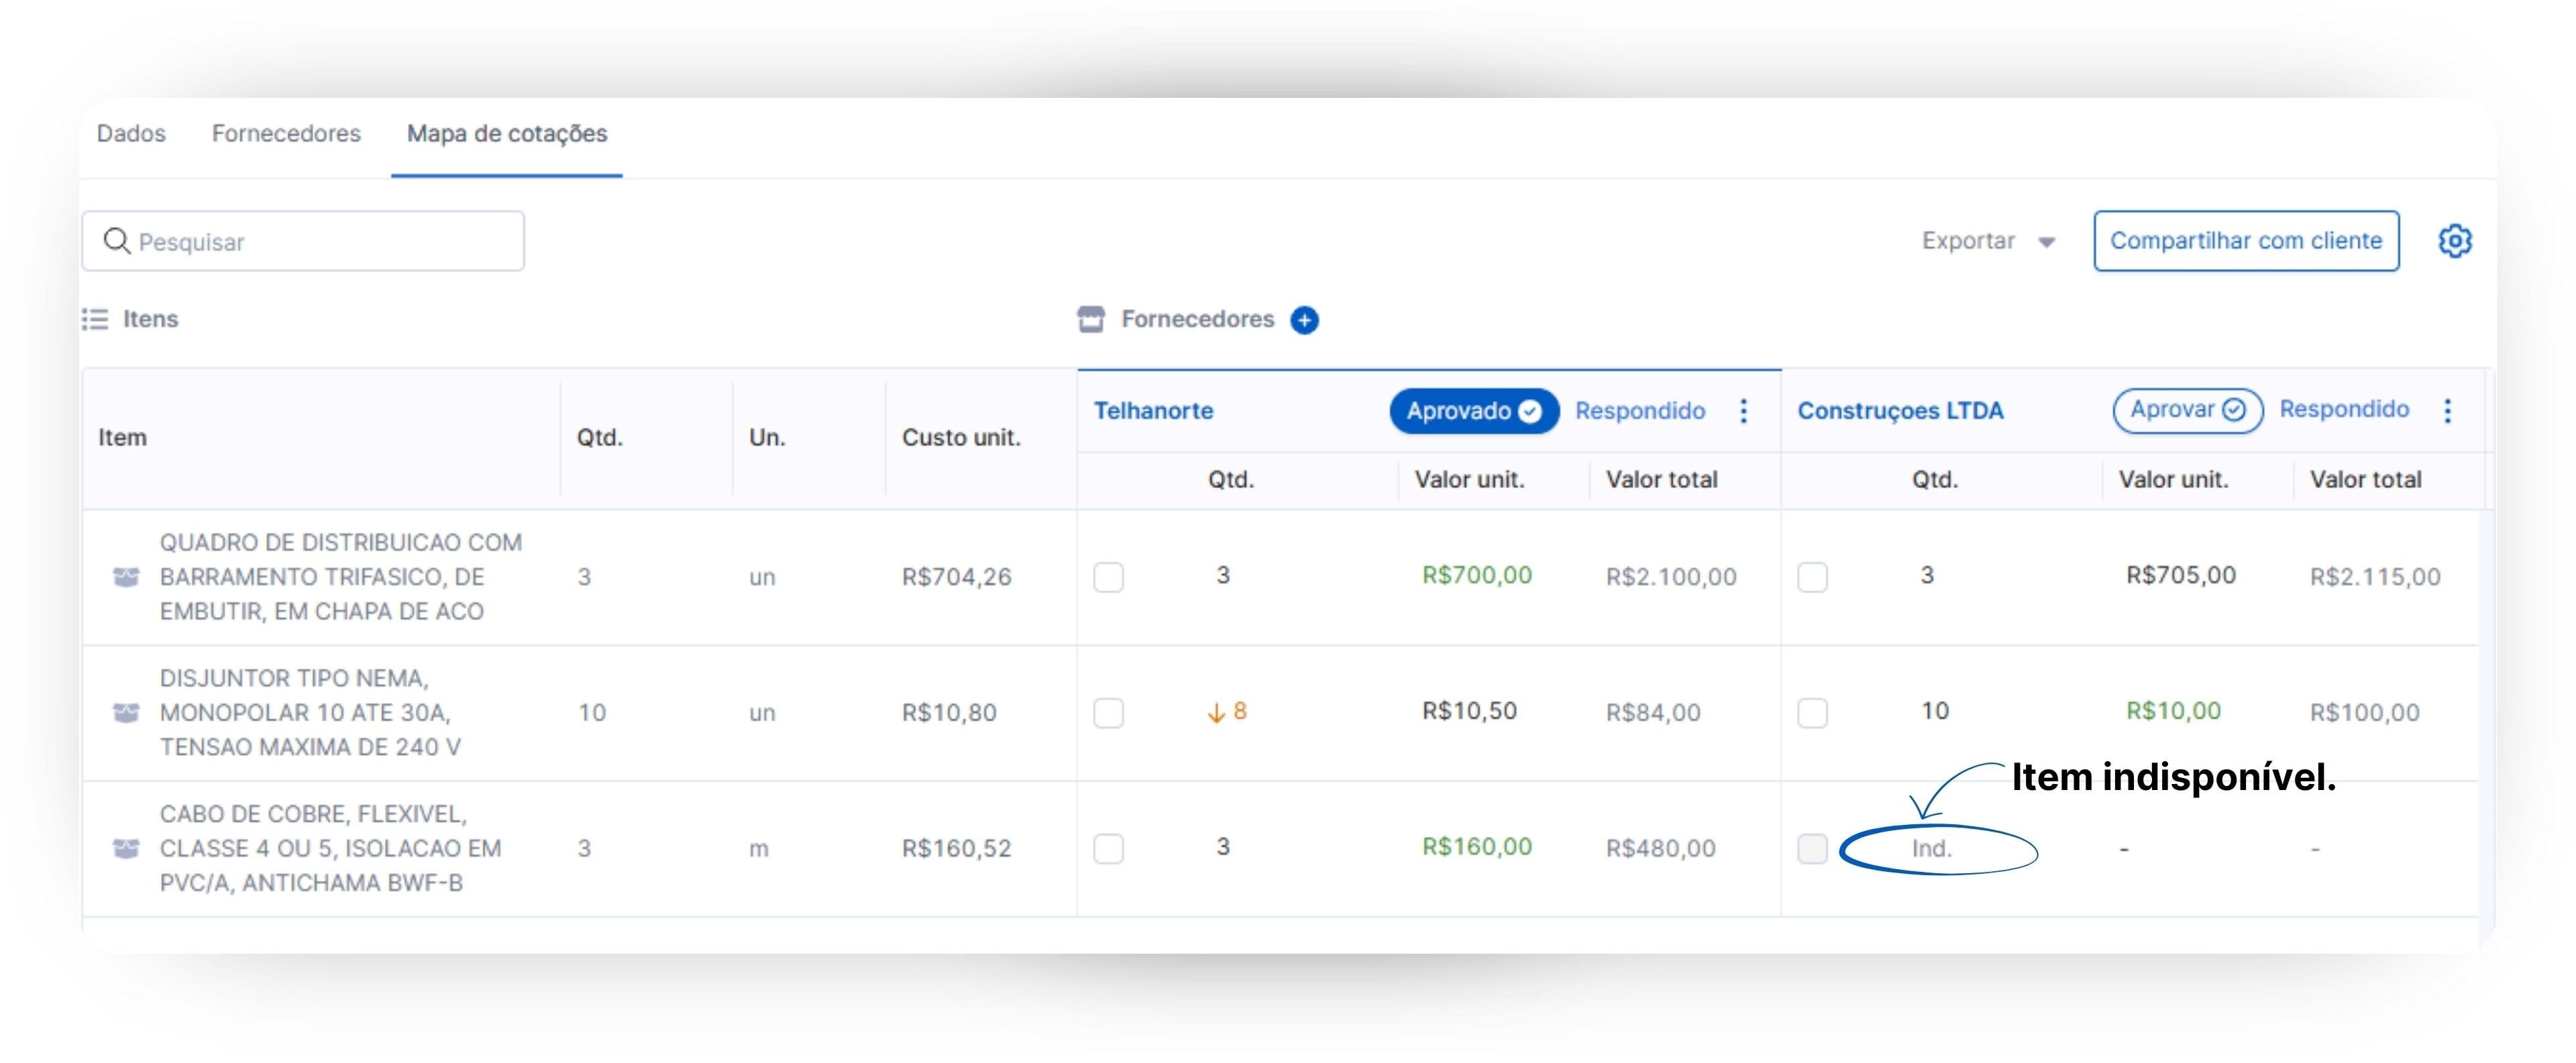2576x1063 pixels.
Task: Open settings gear icon
Action: tap(2454, 241)
